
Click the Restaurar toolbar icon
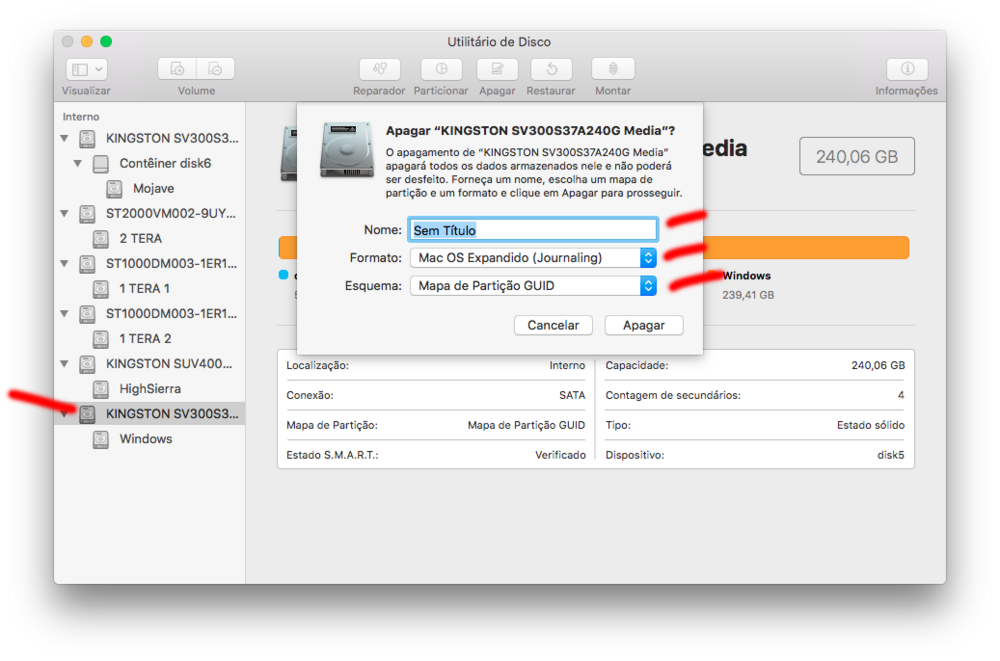tap(550, 69)
